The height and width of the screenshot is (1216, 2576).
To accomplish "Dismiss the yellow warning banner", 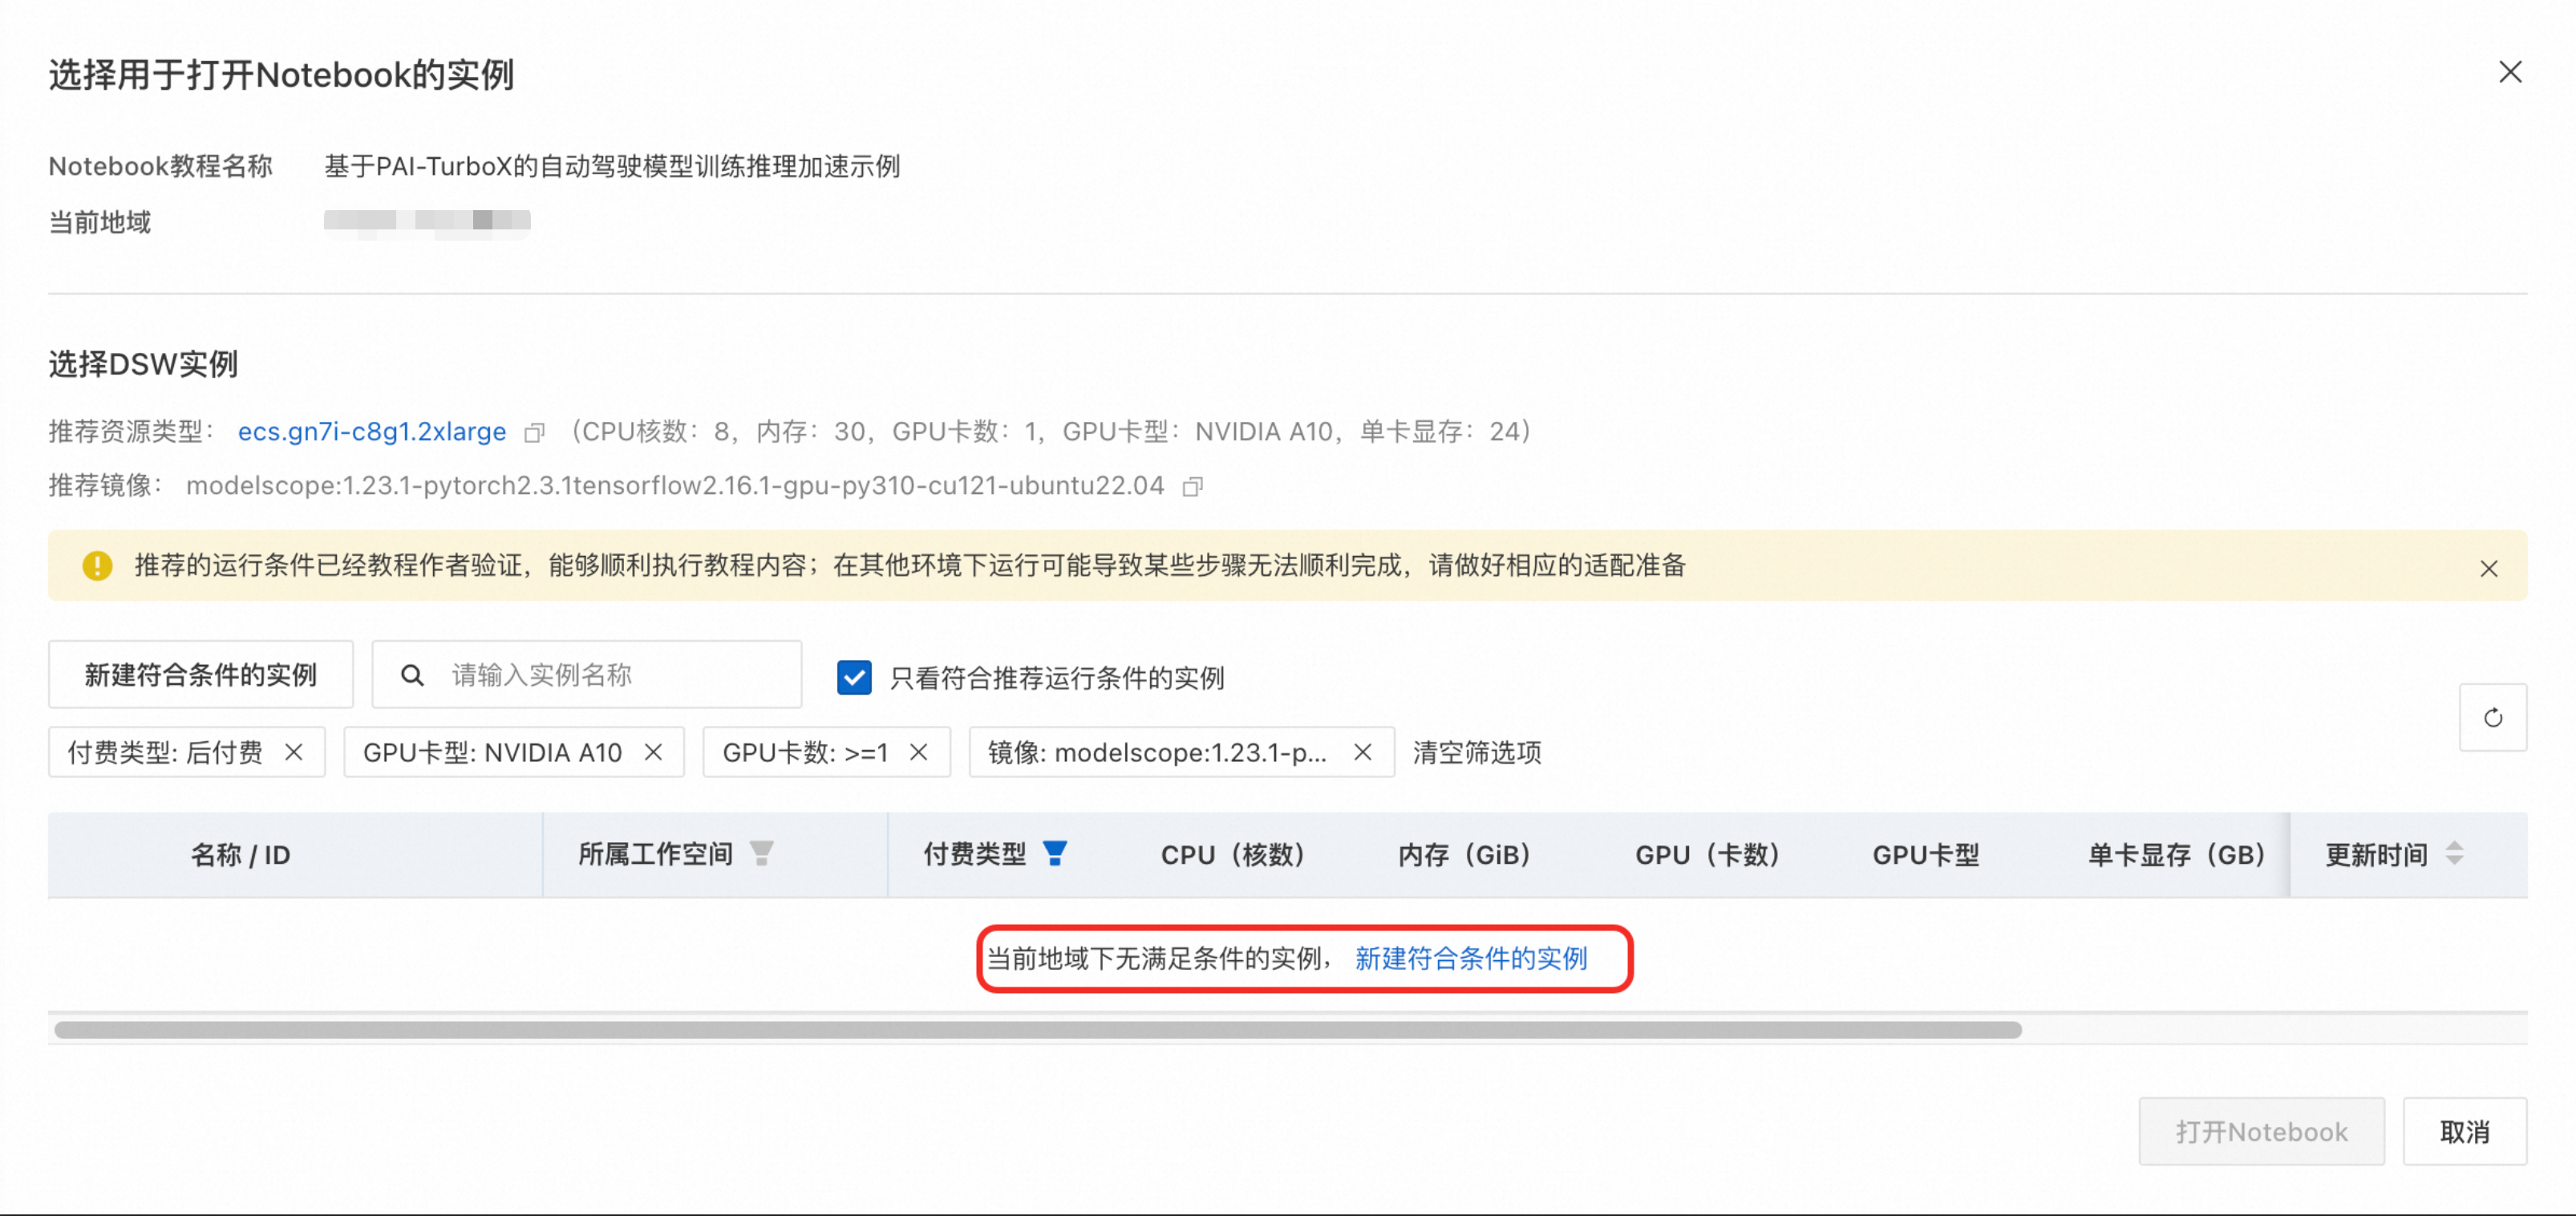I will [x=2489, y=568].
